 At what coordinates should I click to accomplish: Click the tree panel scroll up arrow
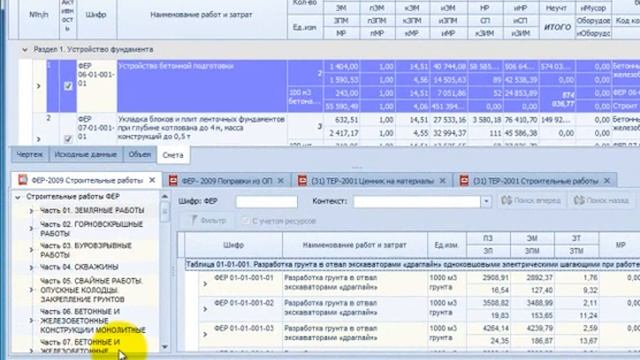(165, 196)
